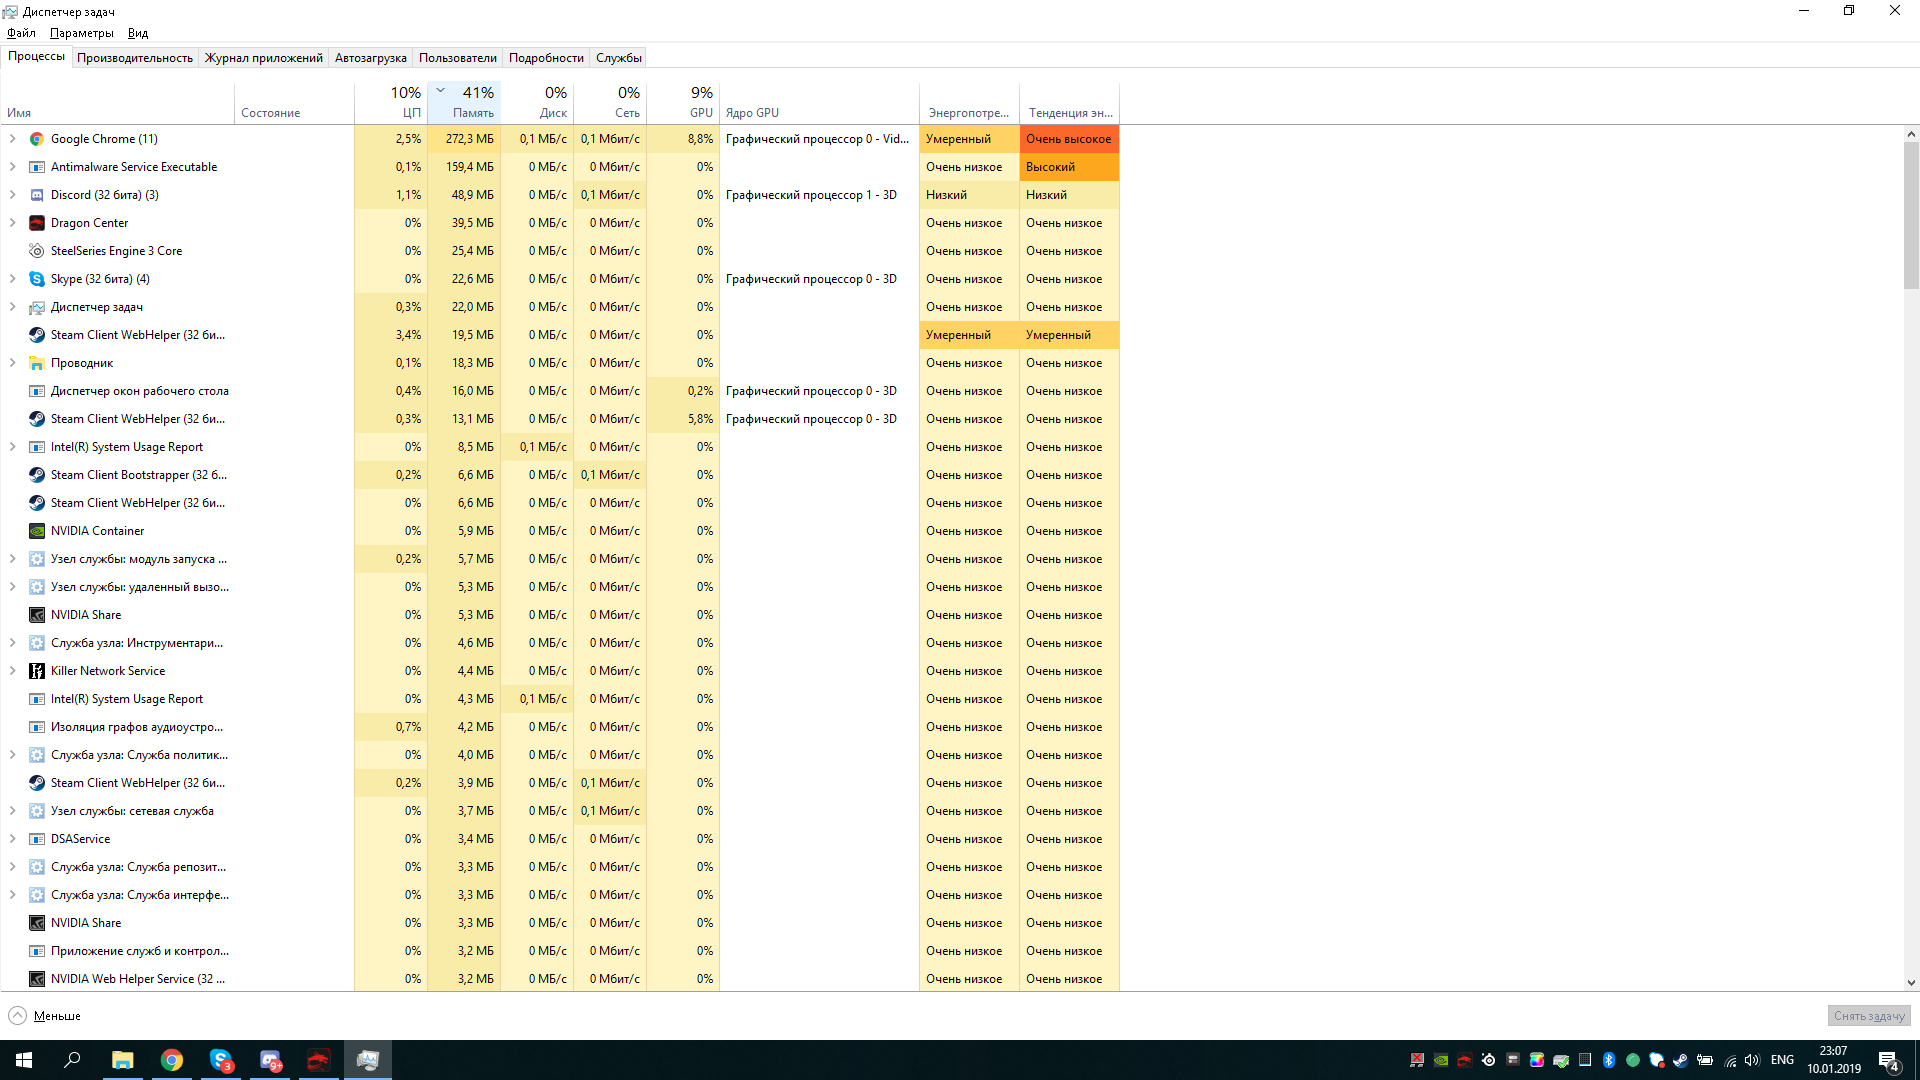This screenshot has height=1080, width=1920.
Task: Click the SteelSeries Engine 3 Core icon
Action: (36, 251)
